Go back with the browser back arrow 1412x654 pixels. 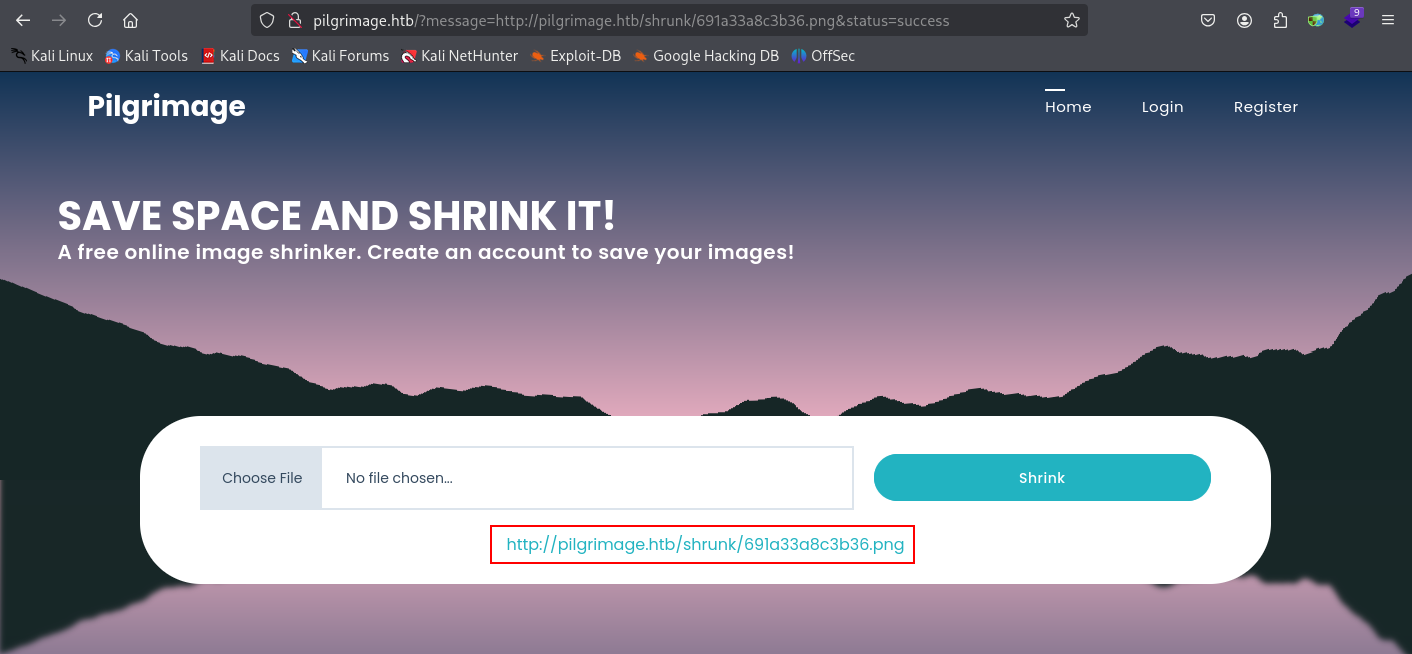click(x=23, y=20)
